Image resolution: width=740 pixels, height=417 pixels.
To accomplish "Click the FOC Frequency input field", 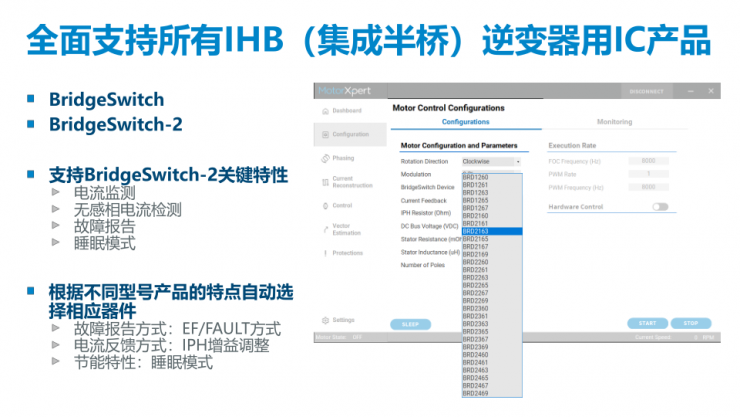I will point(648,161).
